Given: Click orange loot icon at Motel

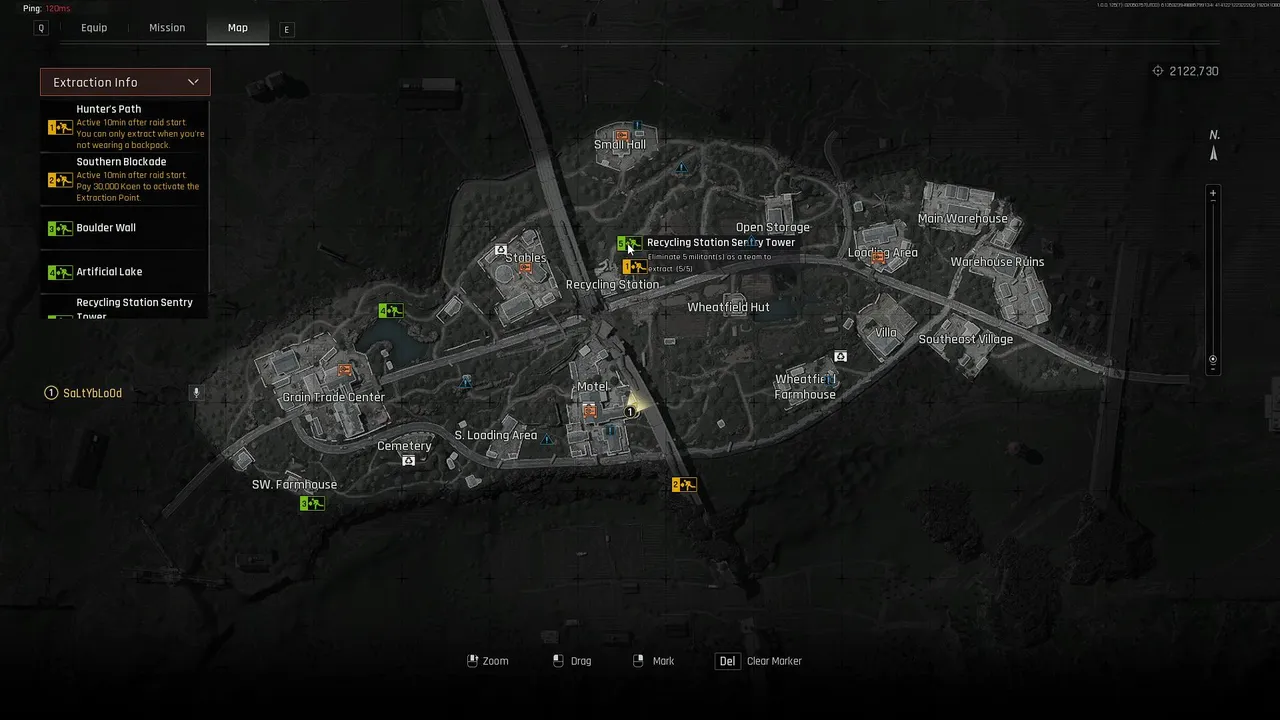Looking at the screenshot, I should tap(590, 409).
